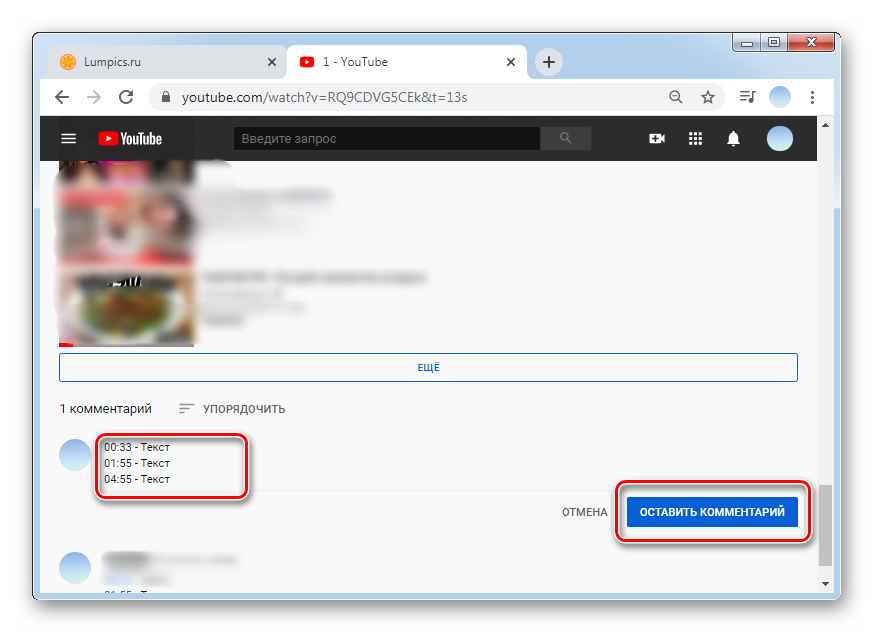Click the YouTube logo

pos(130,139)
